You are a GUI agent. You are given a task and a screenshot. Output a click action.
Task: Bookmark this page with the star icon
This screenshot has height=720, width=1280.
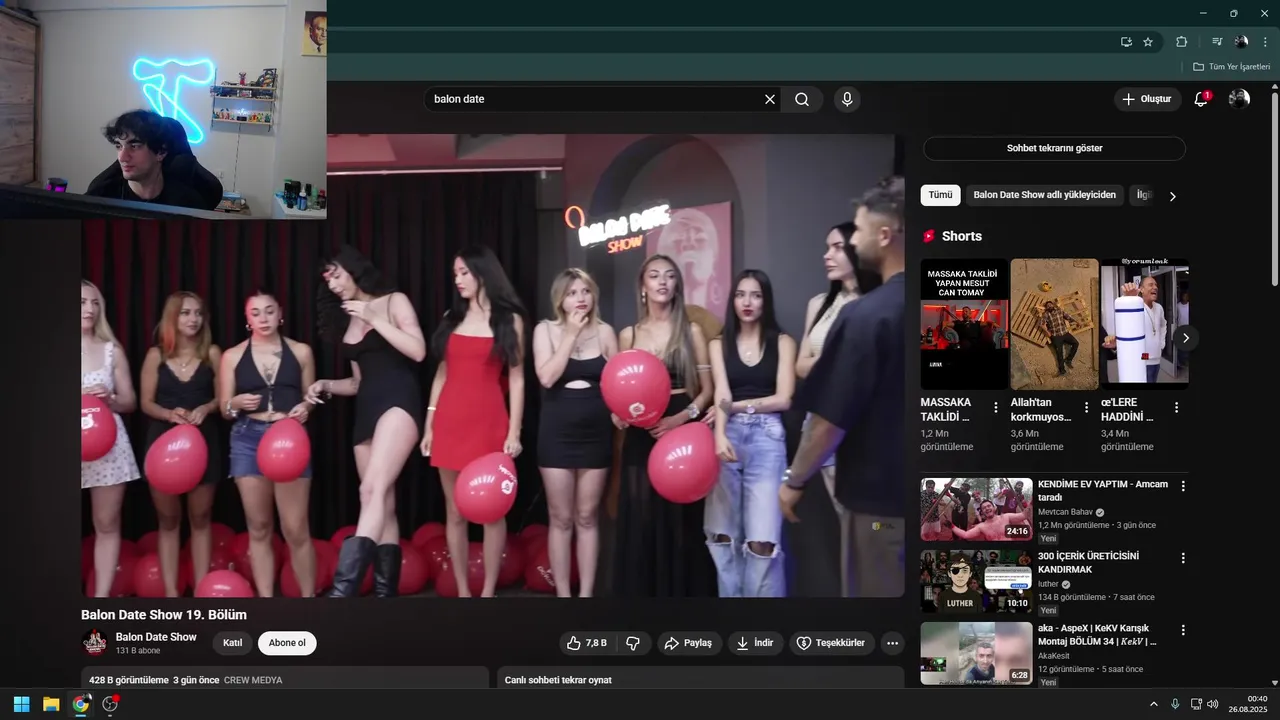pos(1148,42)
